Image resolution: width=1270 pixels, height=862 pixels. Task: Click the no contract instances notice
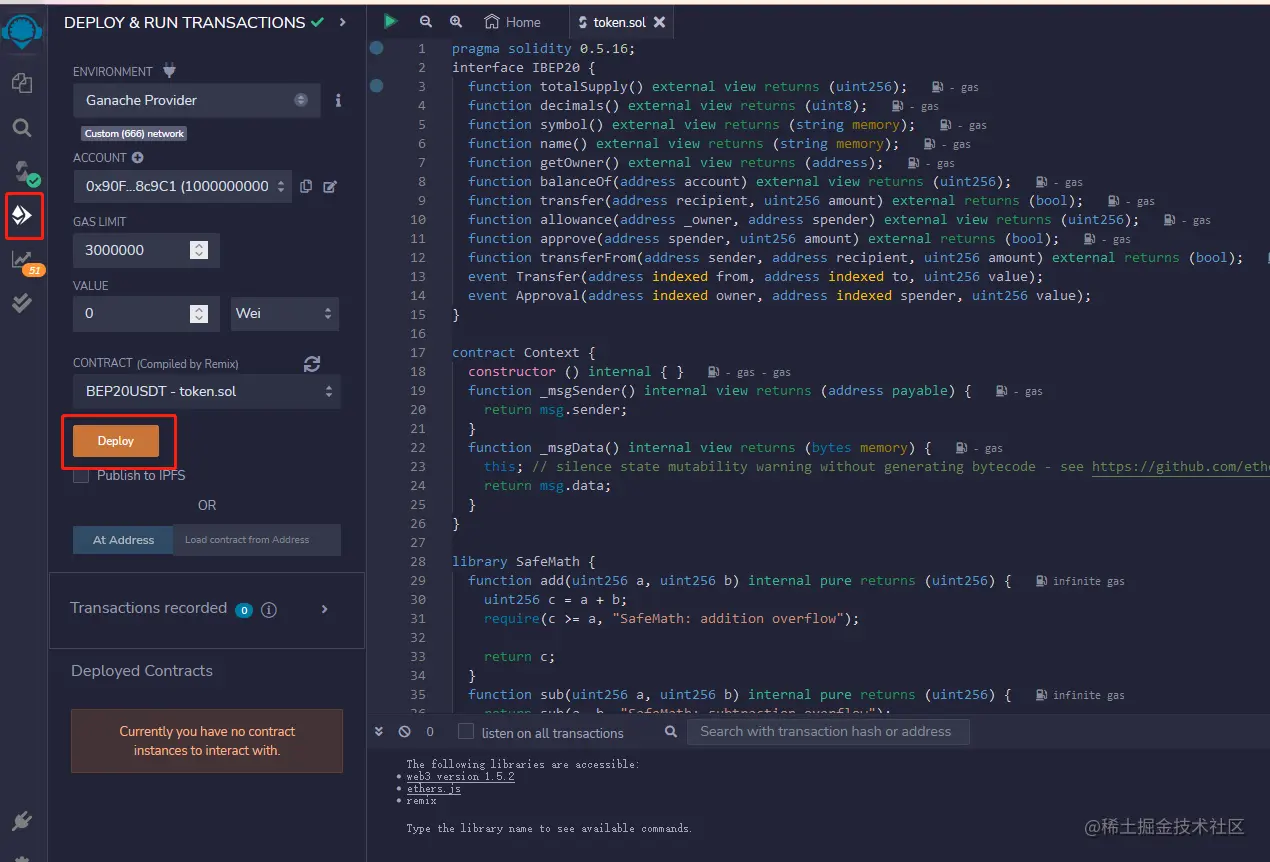[207, 741]
